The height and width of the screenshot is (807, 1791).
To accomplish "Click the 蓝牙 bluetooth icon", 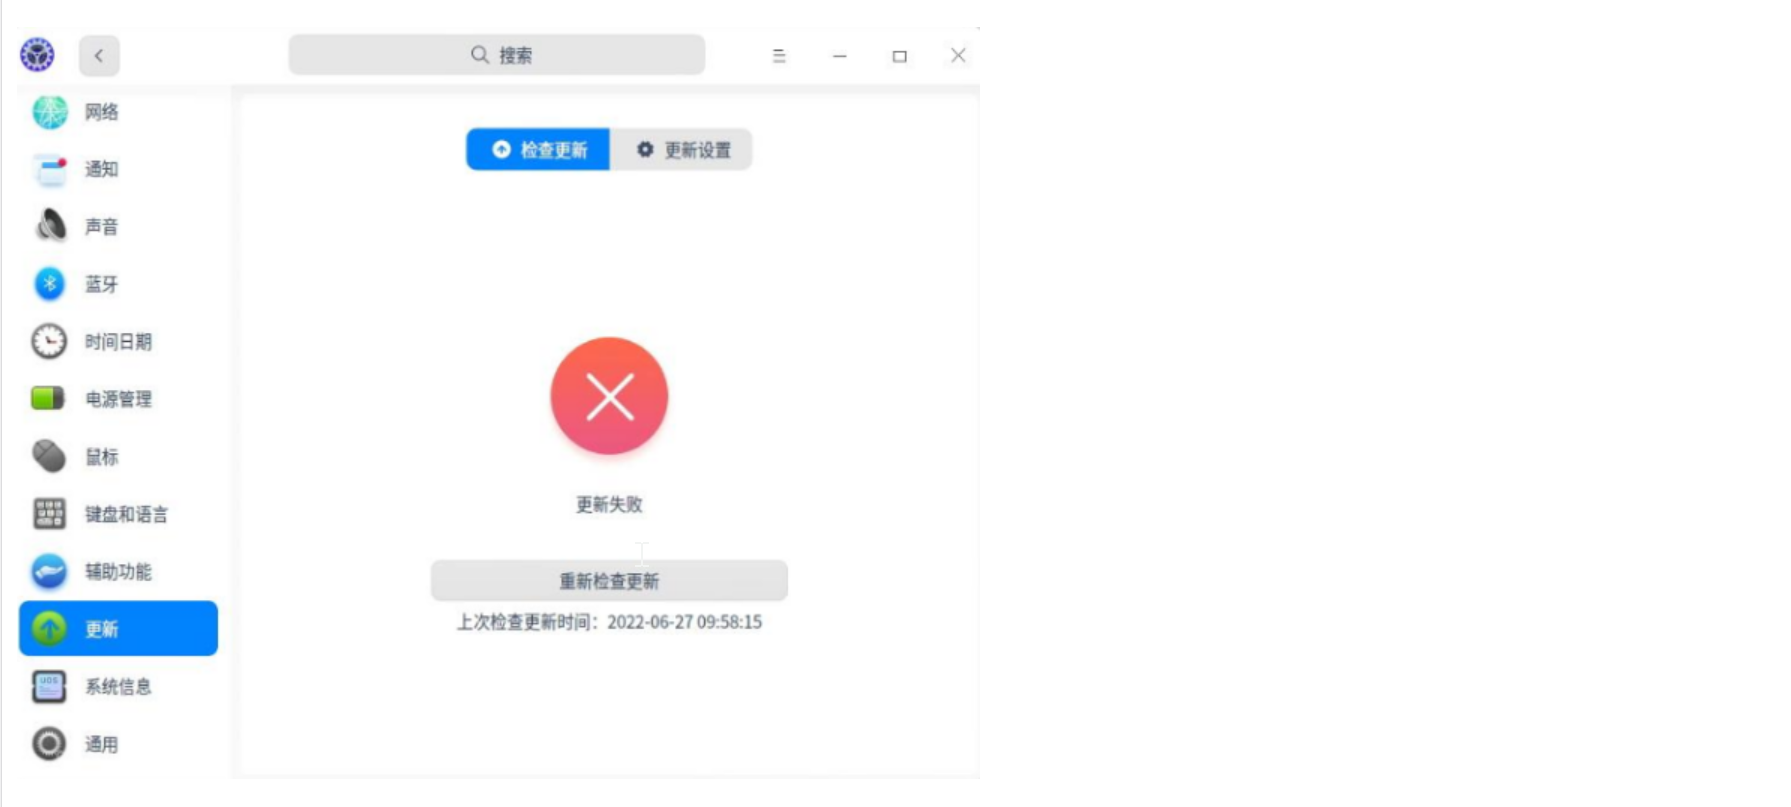I will tap(50, 284).
